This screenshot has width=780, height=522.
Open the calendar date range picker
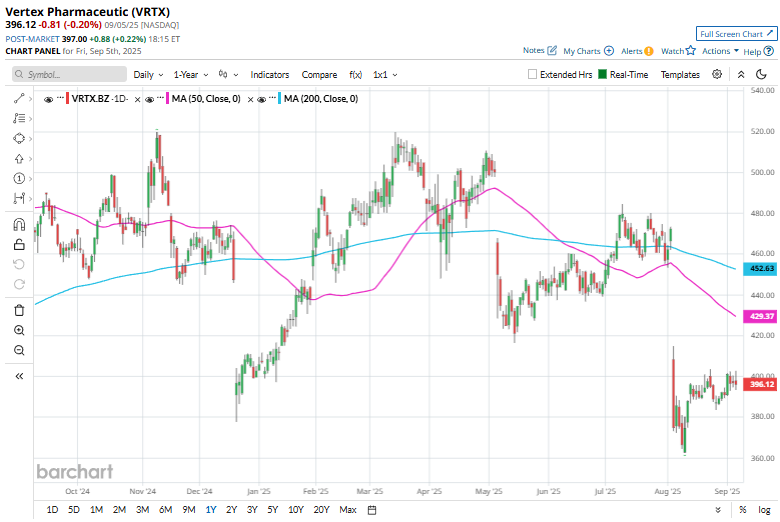click(x=372, y=510)
